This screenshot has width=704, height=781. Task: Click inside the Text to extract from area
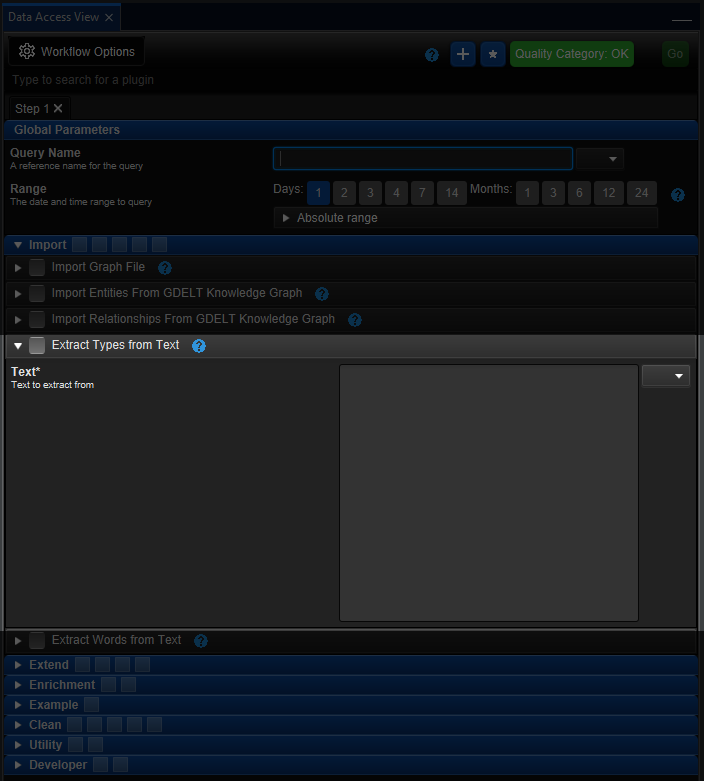coord(489,493)
